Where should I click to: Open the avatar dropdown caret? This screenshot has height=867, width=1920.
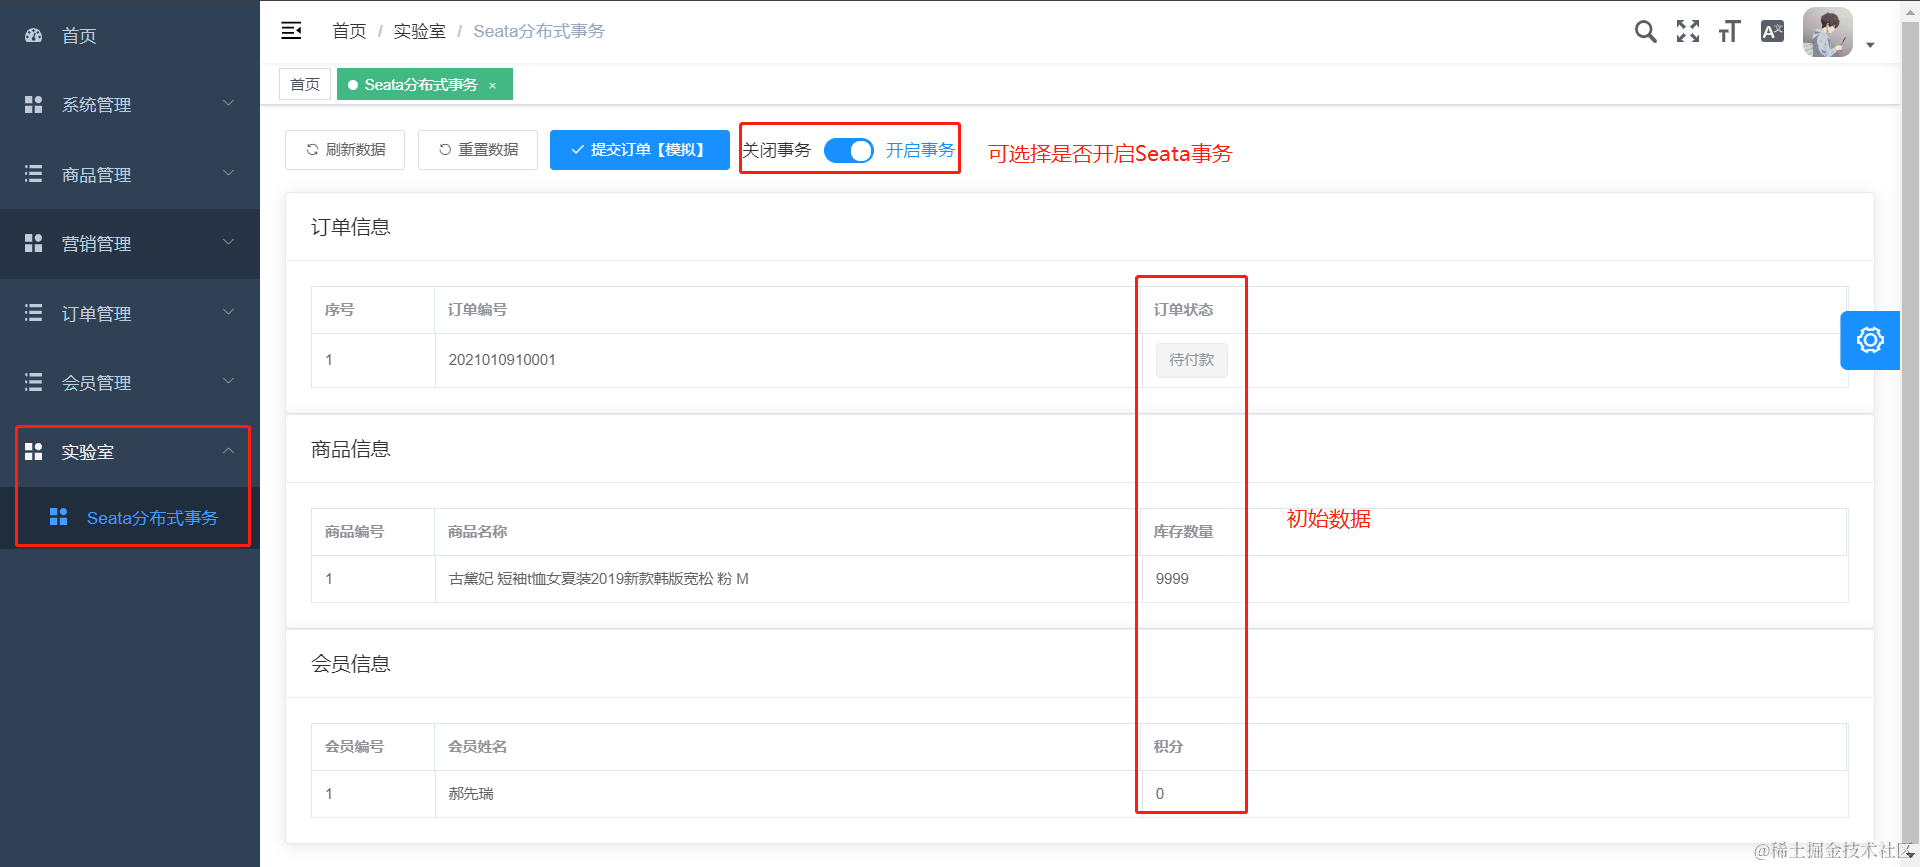point(1870,45)
